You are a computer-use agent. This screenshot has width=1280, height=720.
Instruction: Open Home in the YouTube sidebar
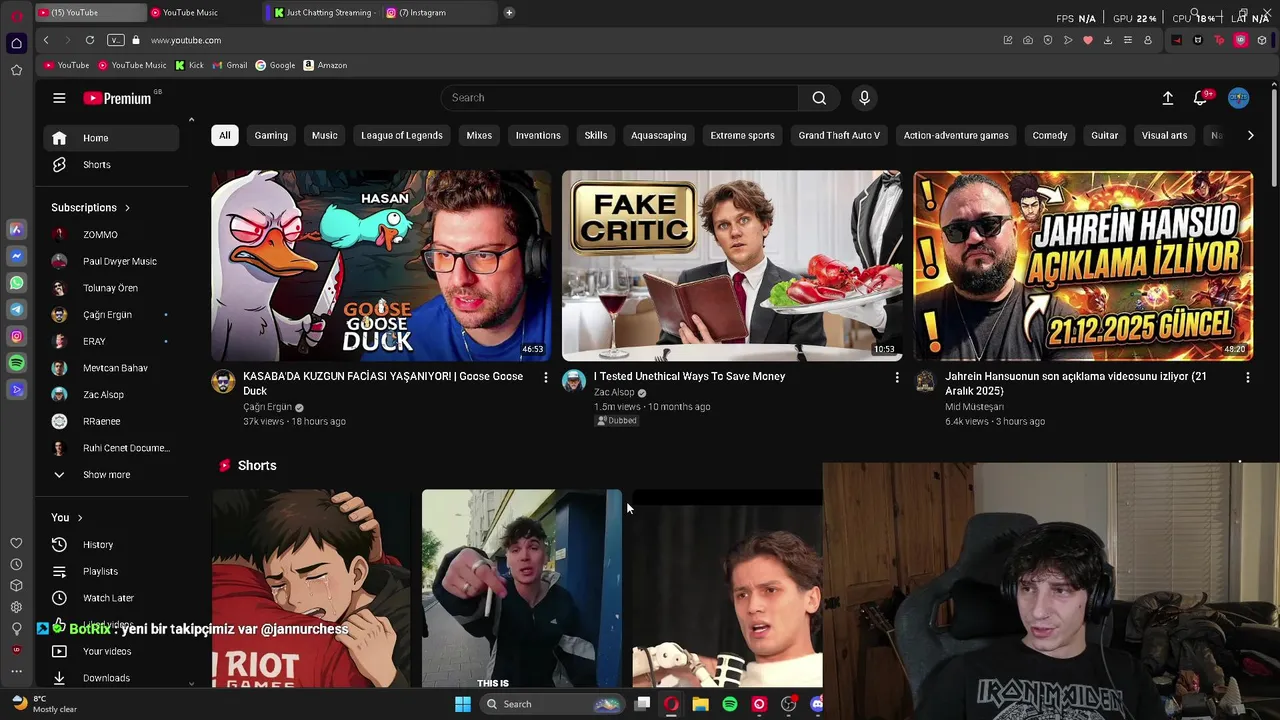111,138
